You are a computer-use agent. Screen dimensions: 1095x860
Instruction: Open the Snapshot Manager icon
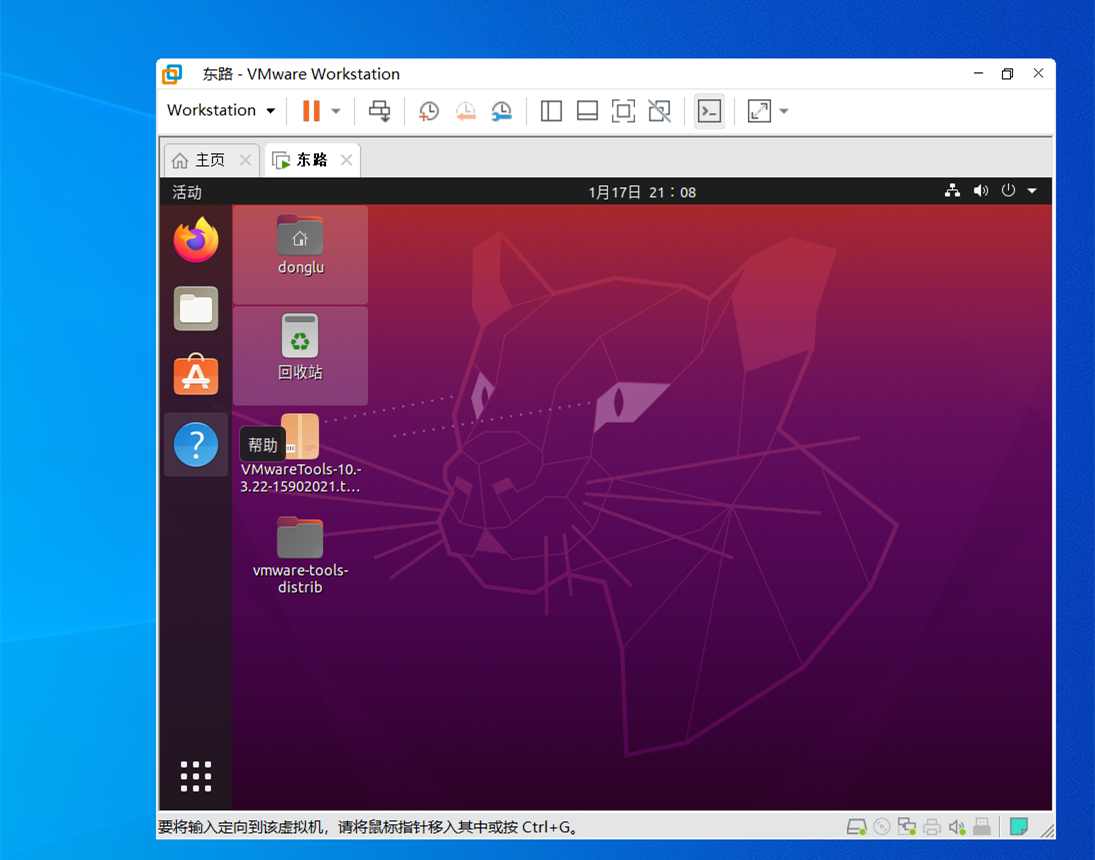tap(501, 110)
